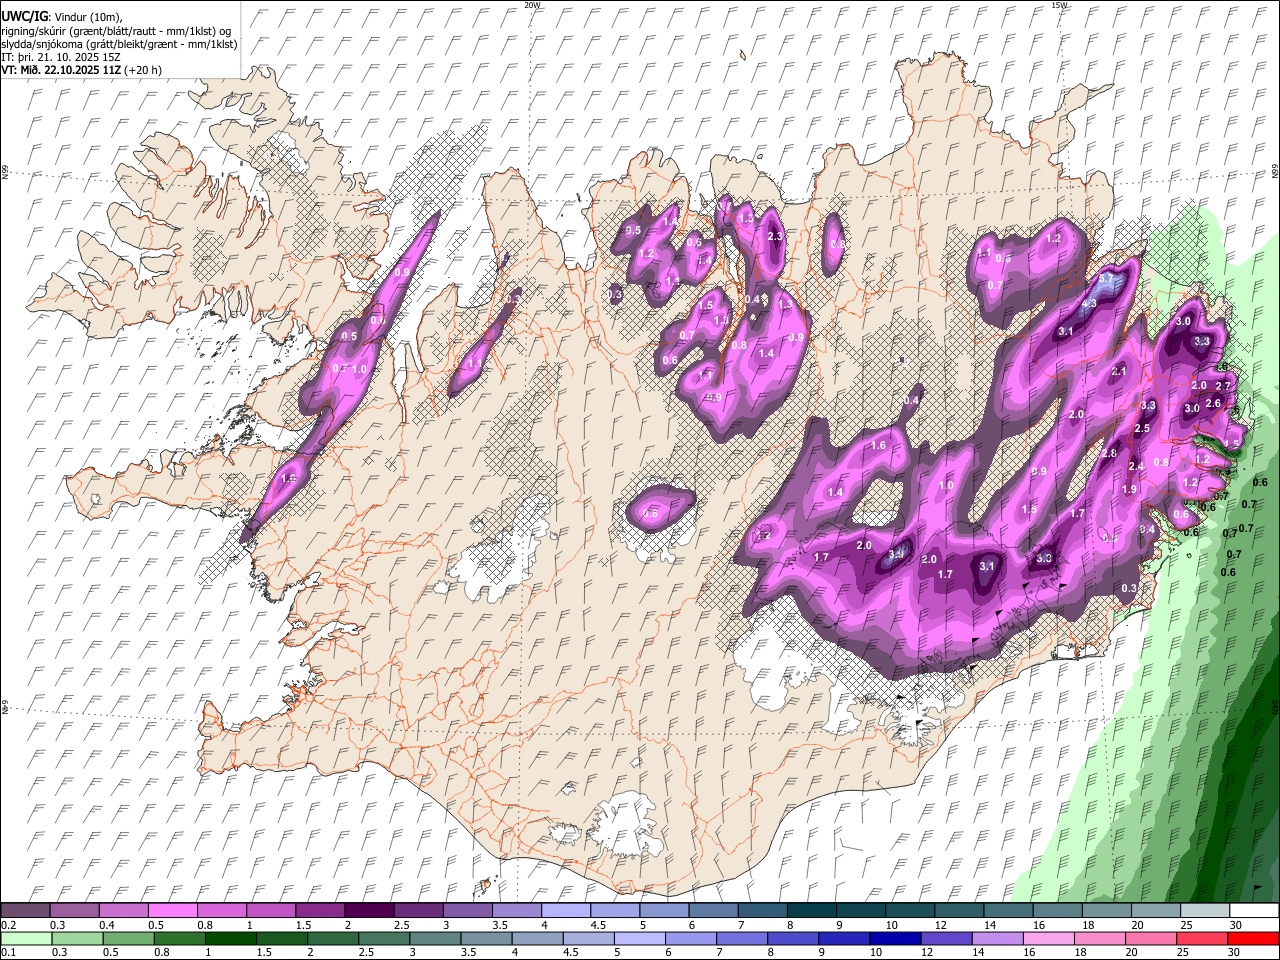Click the "2.6" snowfall value on the map
Image resolution: width=1280 pixels, height=960 pixels.
point(1213,404)
